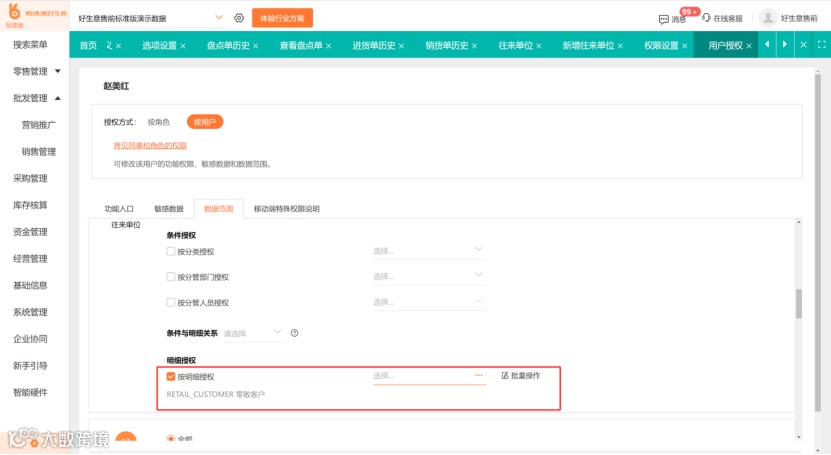Click 搜索菜单 in sidebar
The width and height of the screenshot is (831, 455).
point(30,44)
